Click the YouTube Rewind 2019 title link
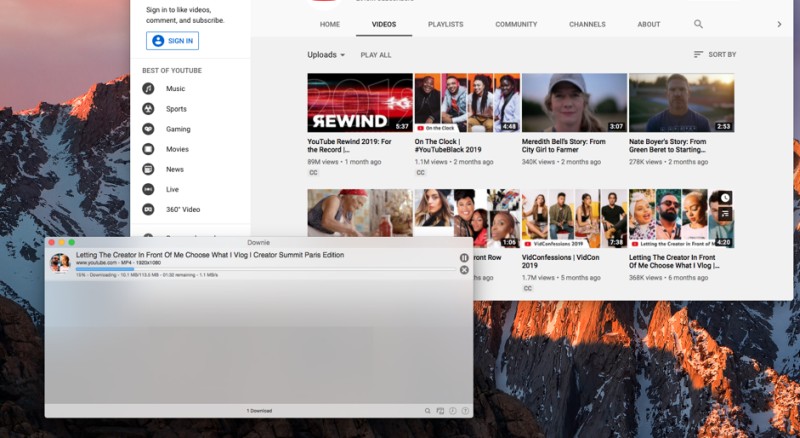This screenshot has width=800, height=438. coord(349,145)
